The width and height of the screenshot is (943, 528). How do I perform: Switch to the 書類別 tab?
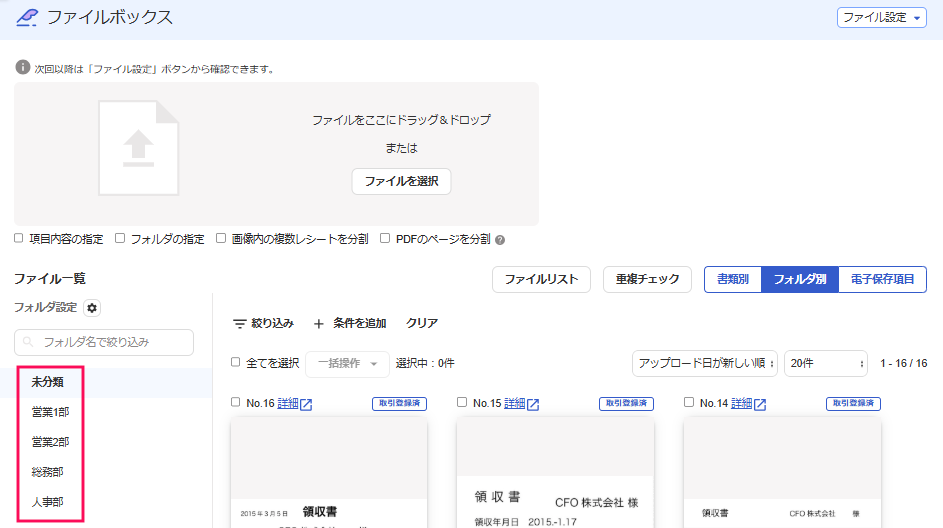[733, 279]
